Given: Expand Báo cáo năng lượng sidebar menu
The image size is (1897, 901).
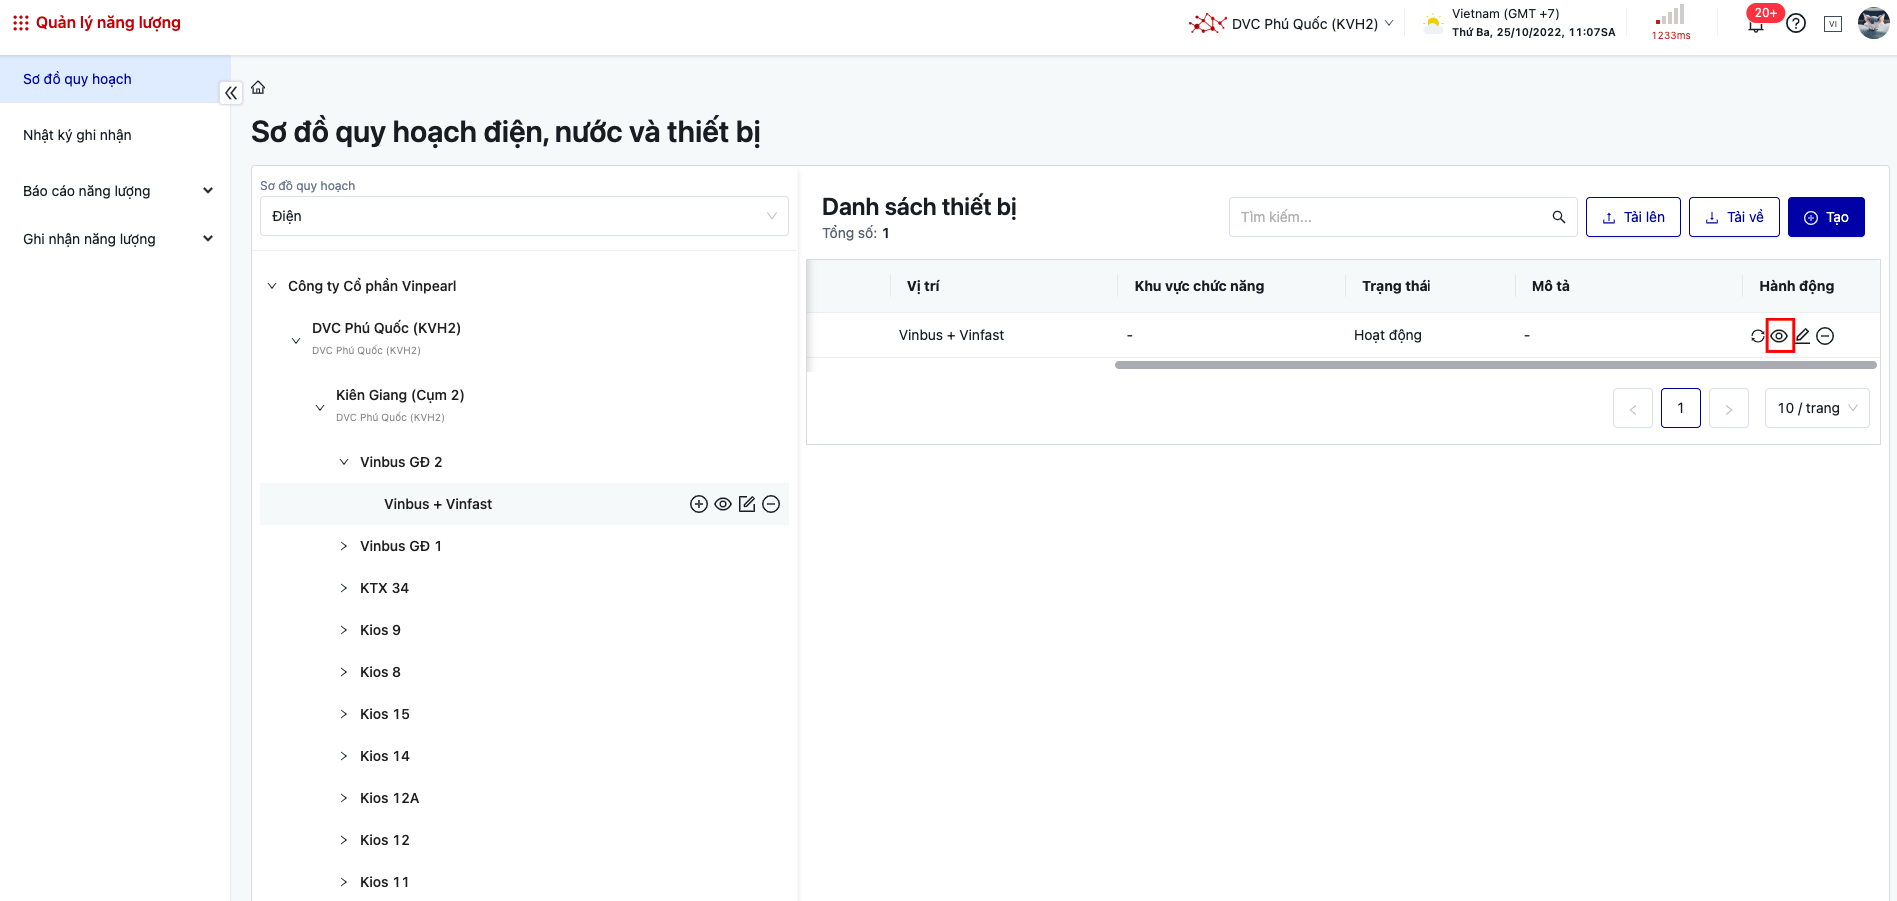Looking at the screenshot, I should pyautogui.click(x=115, y=191).
